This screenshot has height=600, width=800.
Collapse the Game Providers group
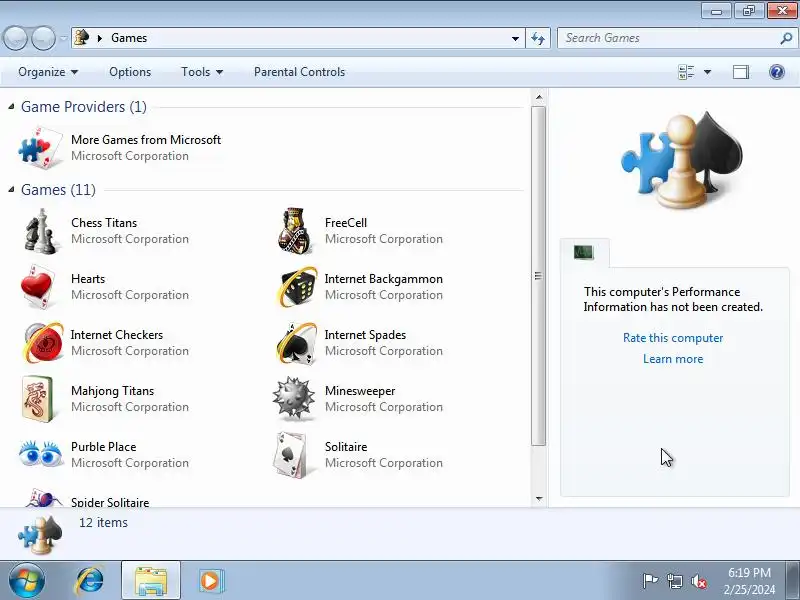pyautogui.click(x=11, y=107)
